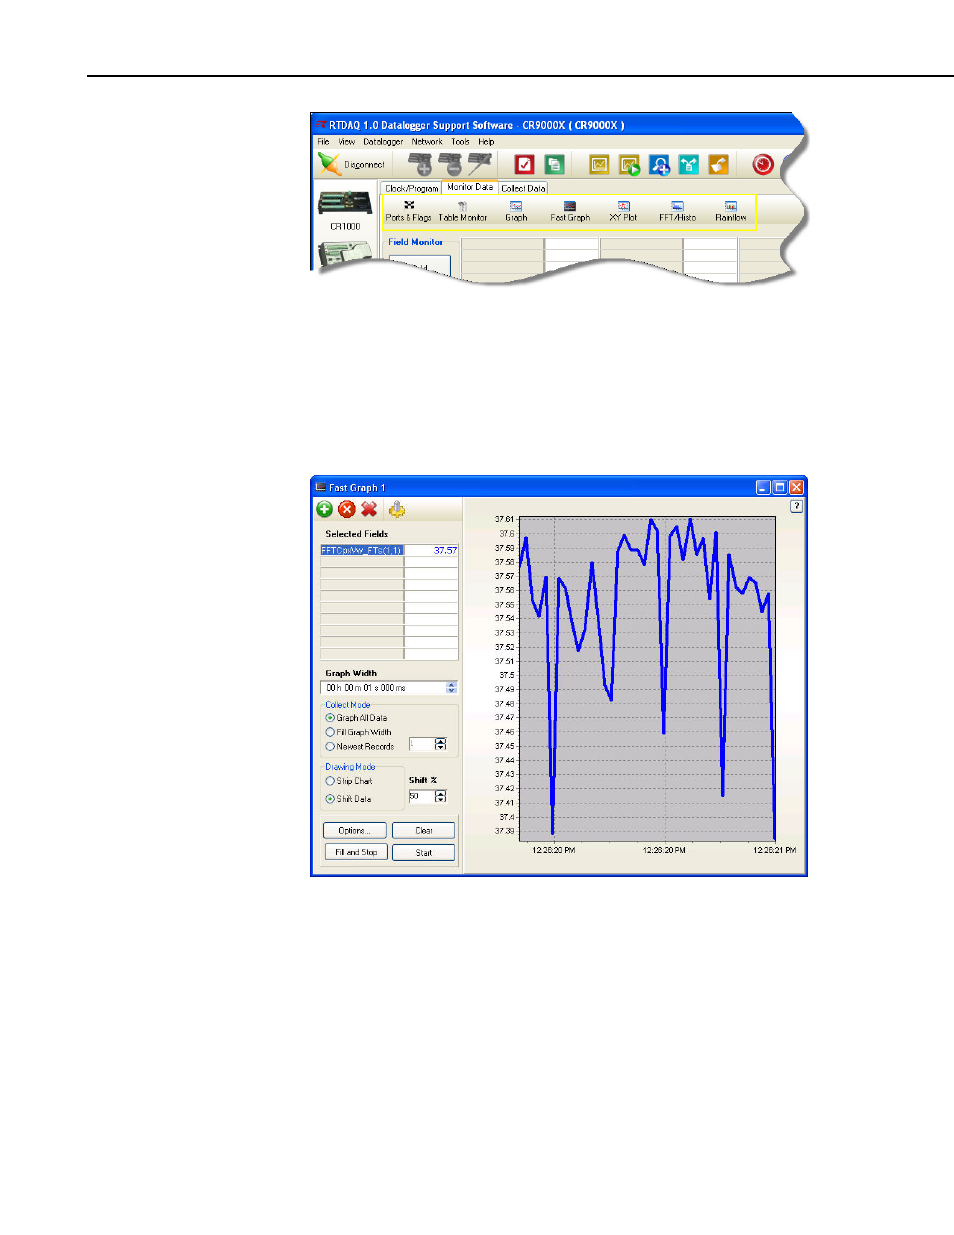Open the Rainflow display
The image size is (954, 1235).
click(x=731, y=211)
